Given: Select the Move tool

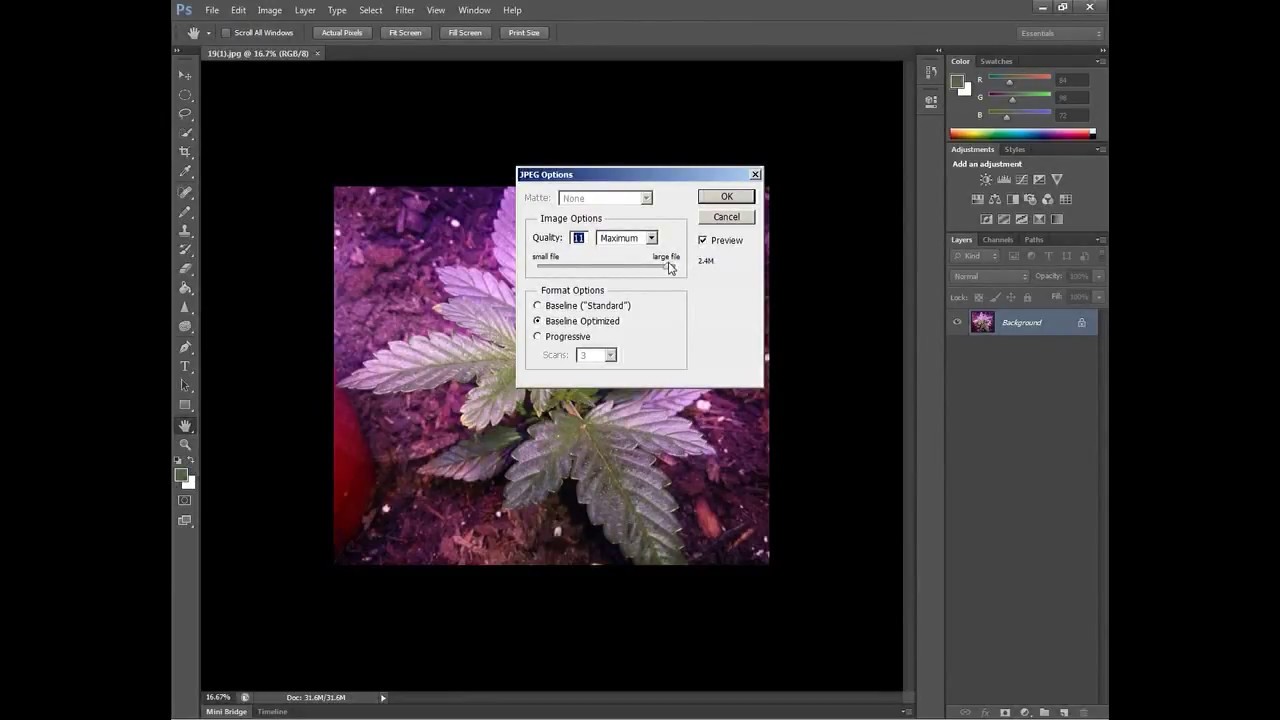Looking at the screenshot, I should [185, 75].
